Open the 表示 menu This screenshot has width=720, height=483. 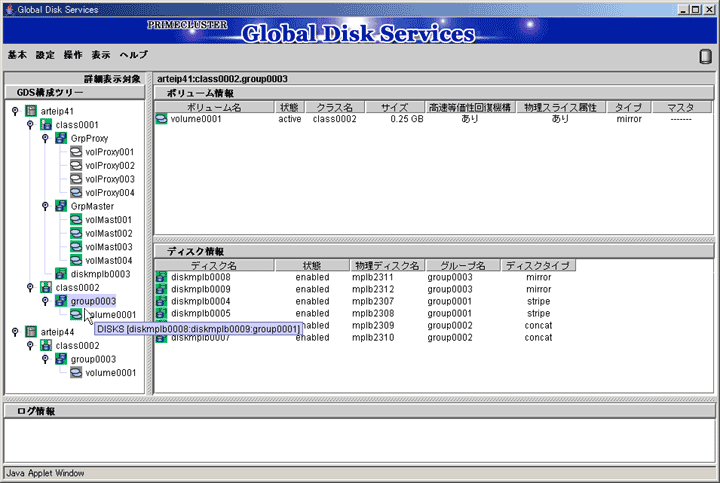[101, 55]
